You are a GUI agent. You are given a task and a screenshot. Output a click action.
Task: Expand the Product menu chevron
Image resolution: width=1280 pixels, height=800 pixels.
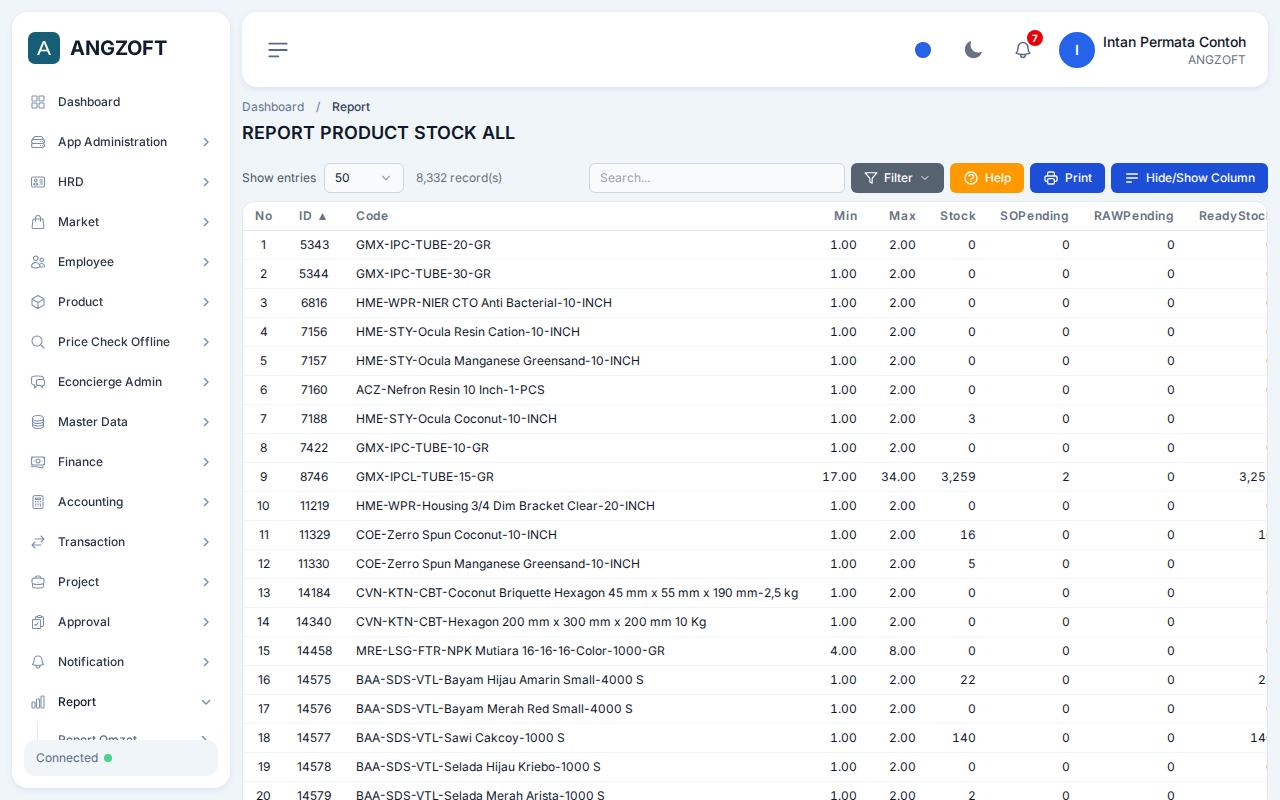coord(206,302)
